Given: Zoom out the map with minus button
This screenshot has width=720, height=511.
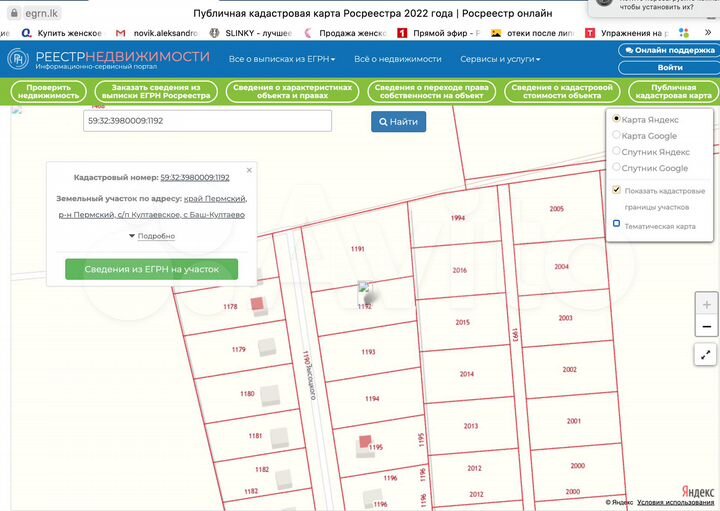Looking at the screenshot, I should (706, 326).
